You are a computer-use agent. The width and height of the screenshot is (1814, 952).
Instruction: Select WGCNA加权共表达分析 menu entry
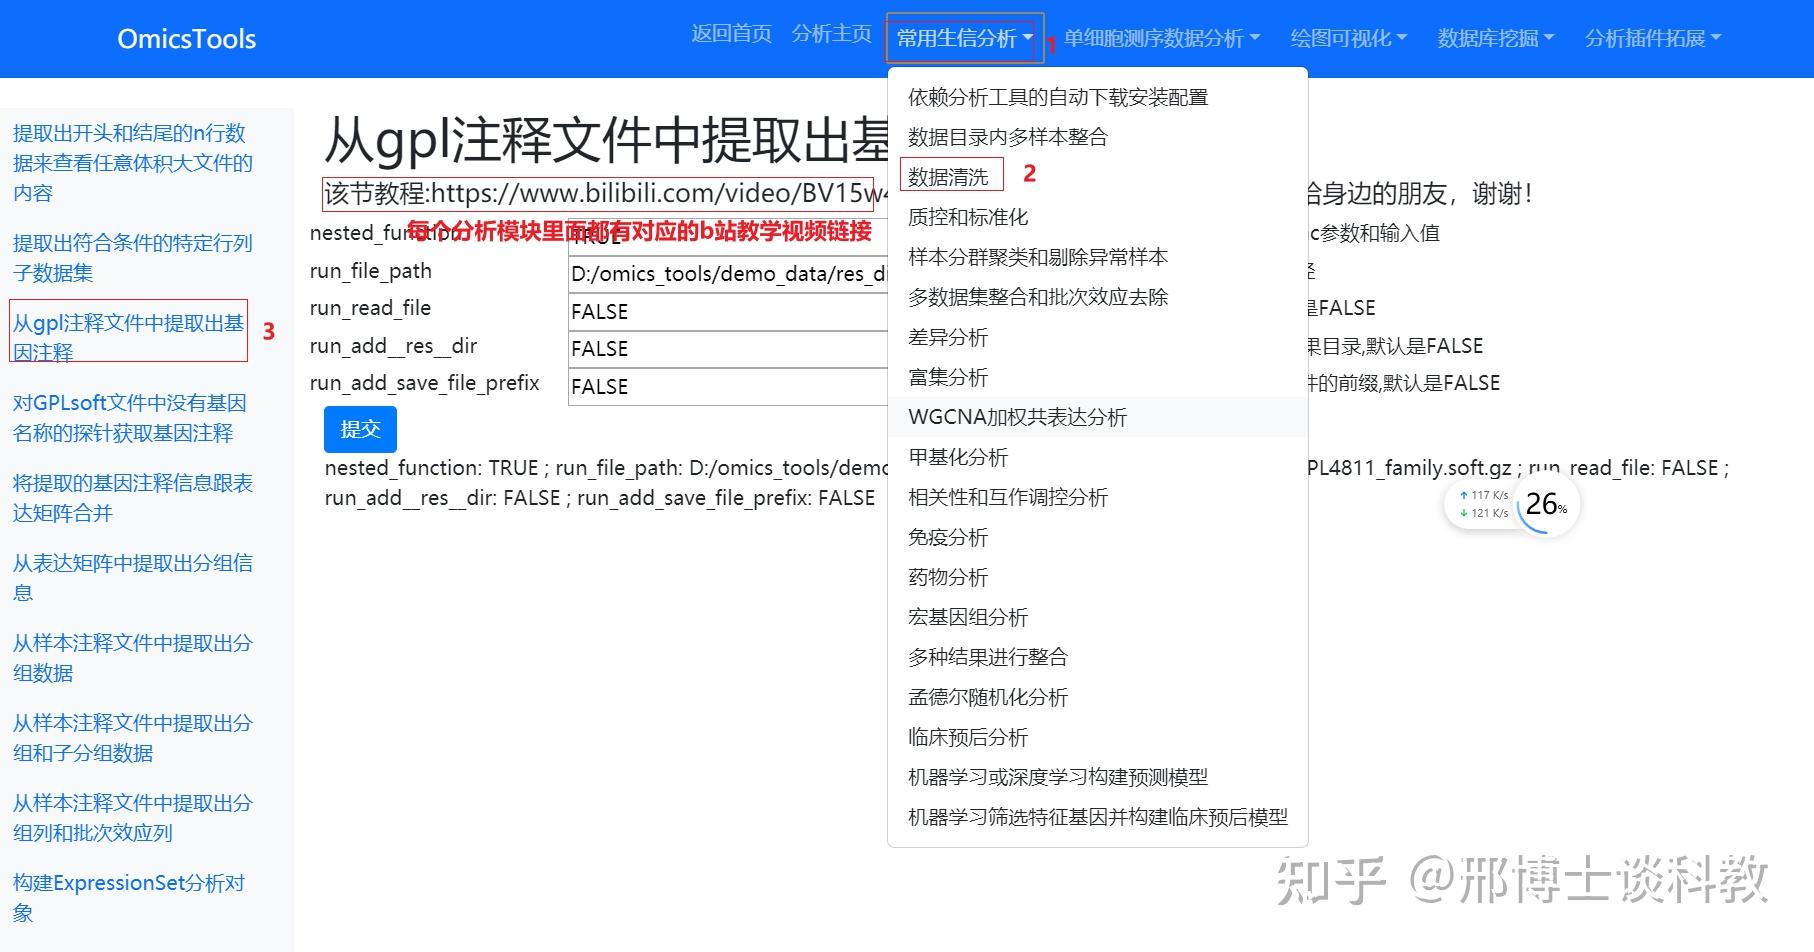pos(1016,417)
